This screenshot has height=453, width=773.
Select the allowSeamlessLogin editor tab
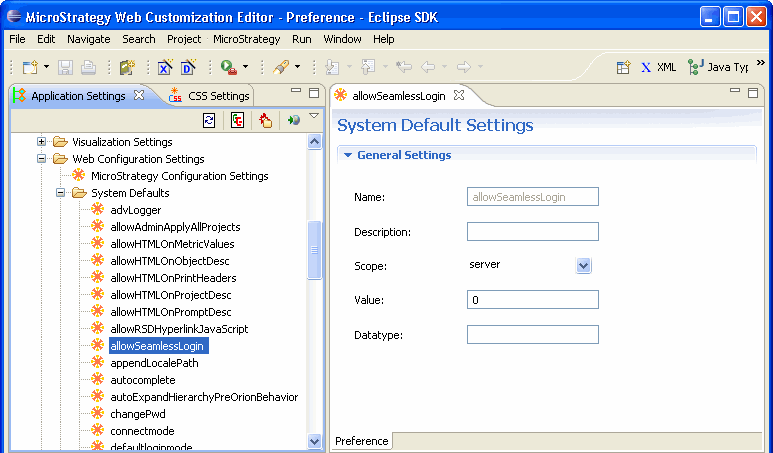click(399, 96)
